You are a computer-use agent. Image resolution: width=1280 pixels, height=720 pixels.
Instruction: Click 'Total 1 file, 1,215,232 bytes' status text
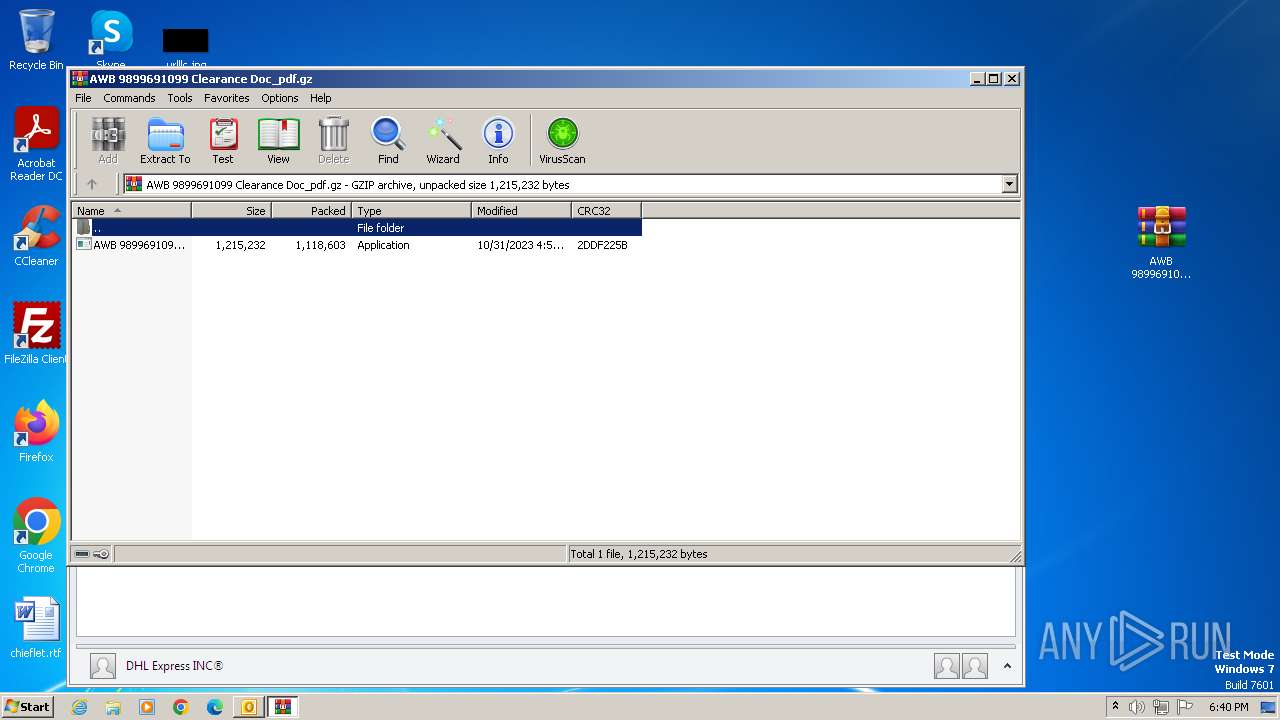pos(638,554)
